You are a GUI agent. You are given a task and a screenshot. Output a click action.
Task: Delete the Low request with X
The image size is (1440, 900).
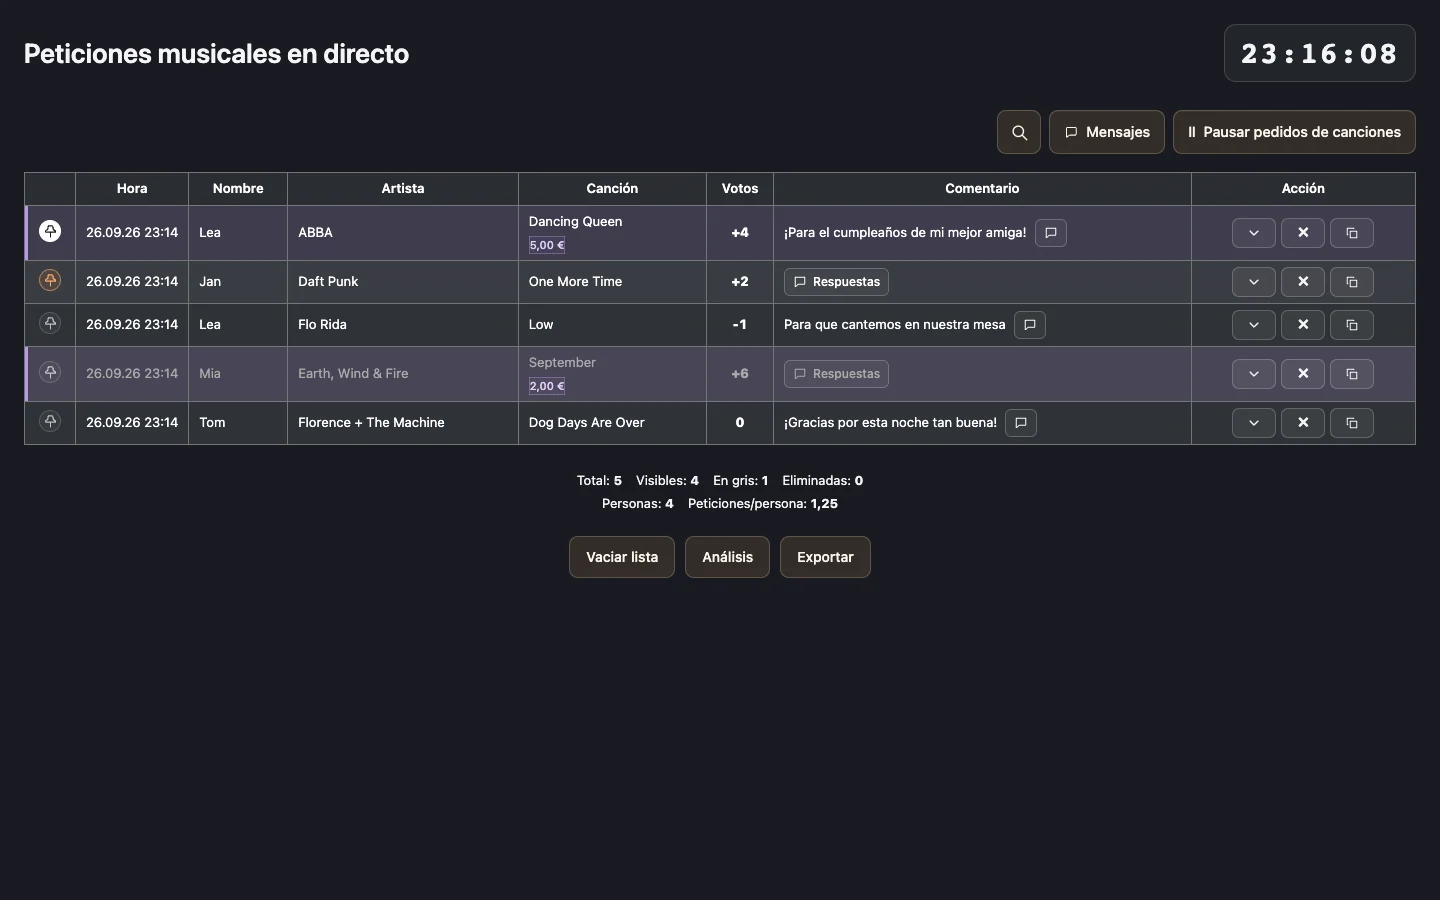(1303, 325)
